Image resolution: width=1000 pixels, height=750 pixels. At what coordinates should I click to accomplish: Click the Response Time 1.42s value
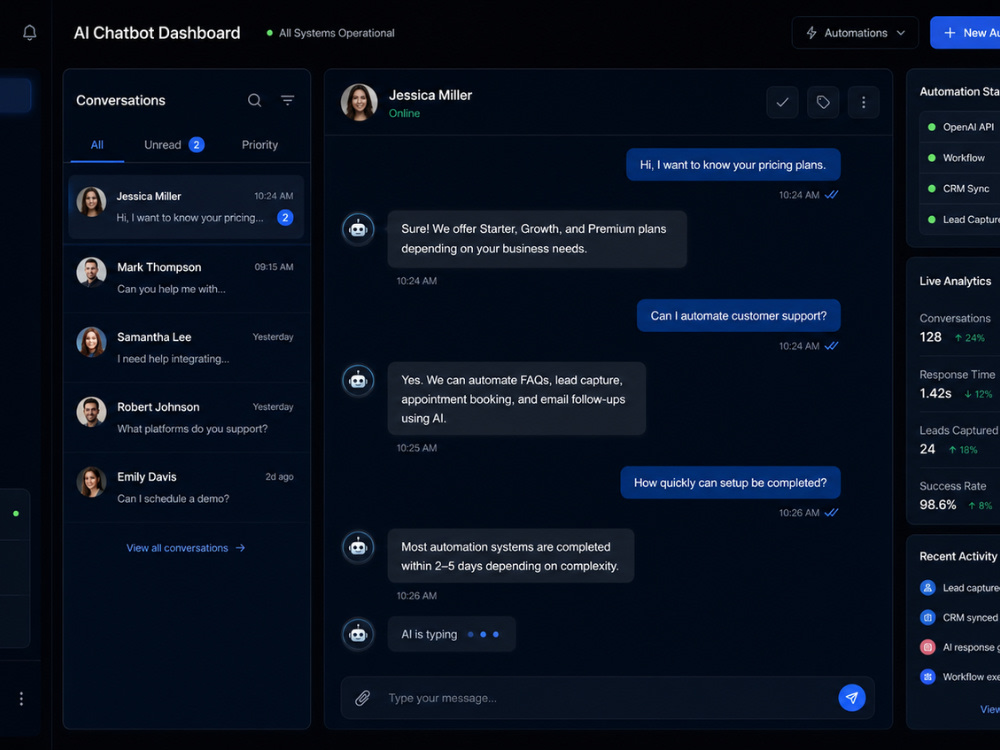click(x=935, y=393)
